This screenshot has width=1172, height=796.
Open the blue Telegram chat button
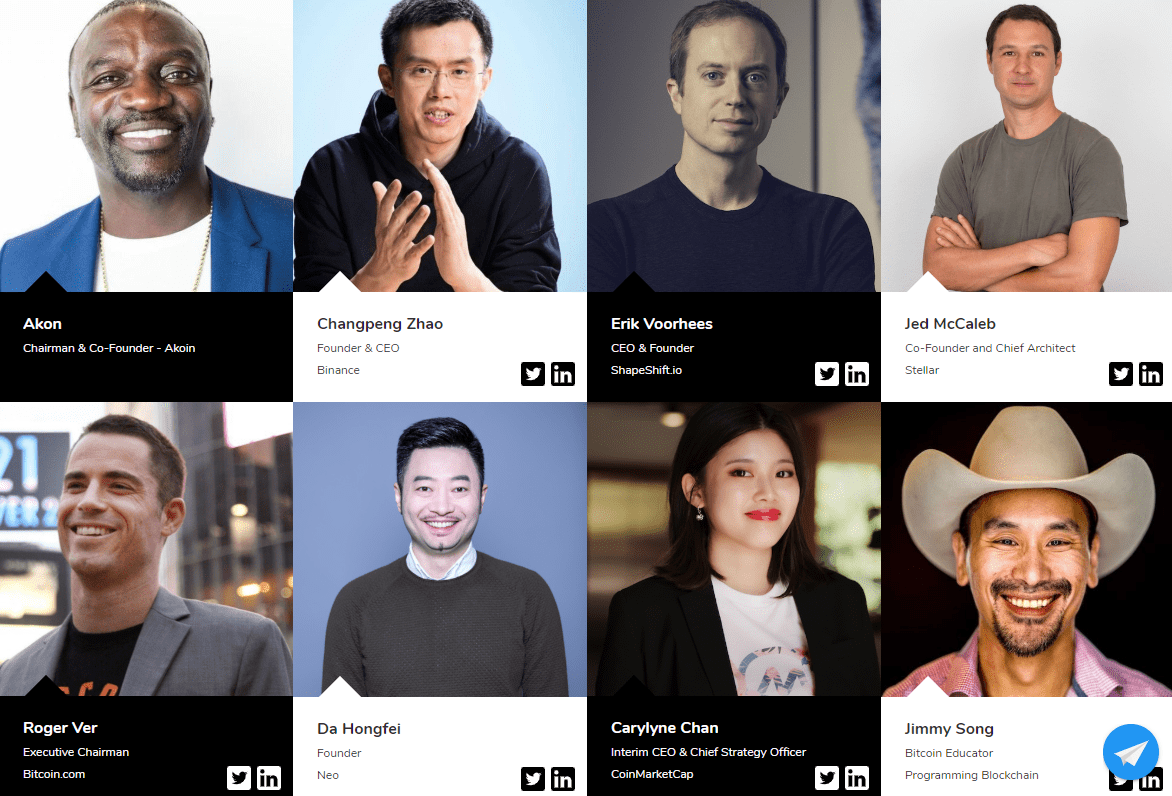click(x=1131, y=752)
